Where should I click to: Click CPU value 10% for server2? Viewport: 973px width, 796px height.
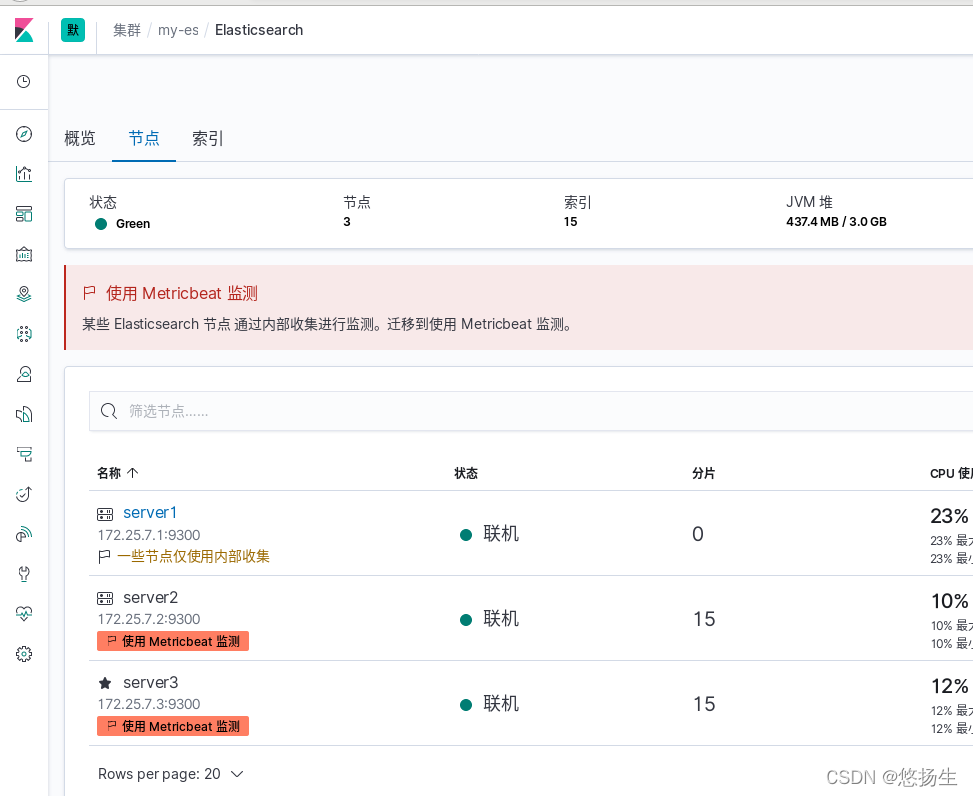click(x=949, y=601)
